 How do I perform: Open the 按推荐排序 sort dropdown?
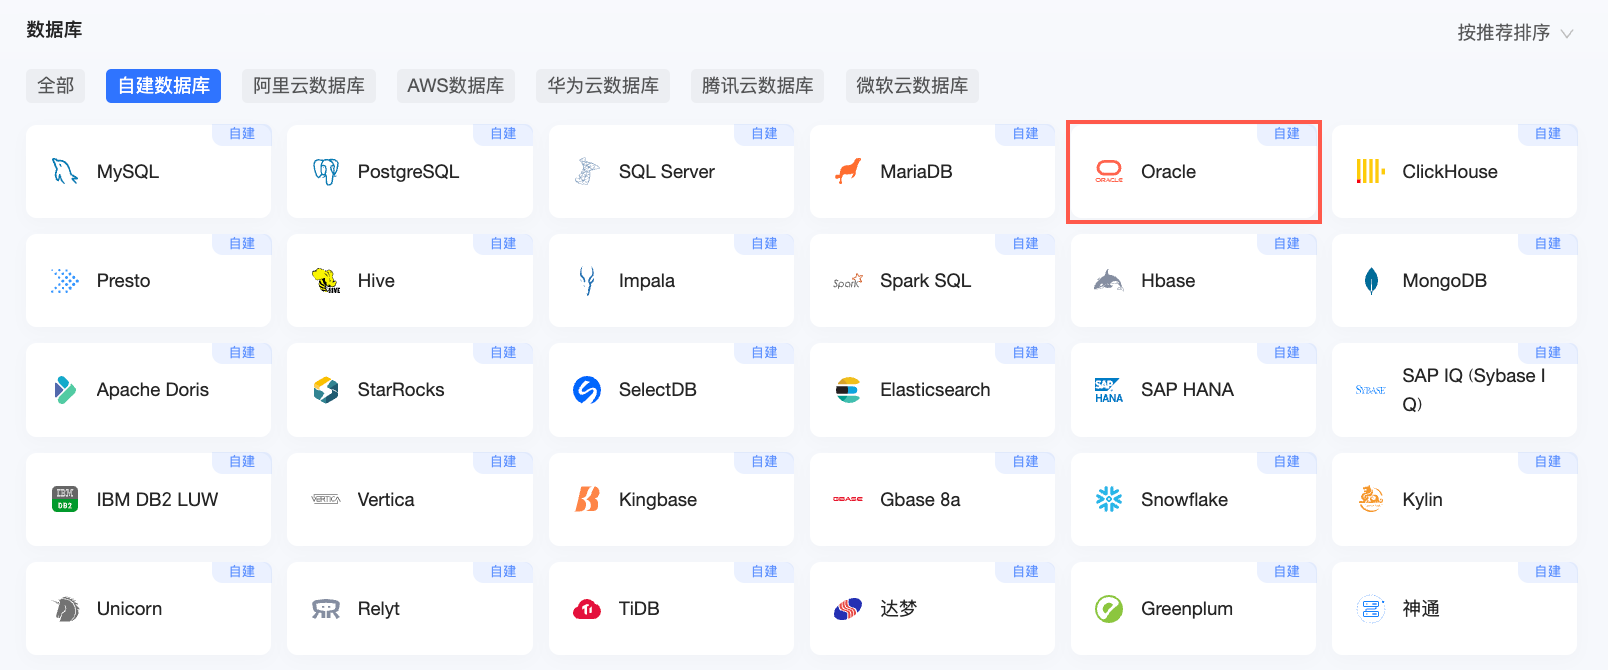coord(1515,33)
